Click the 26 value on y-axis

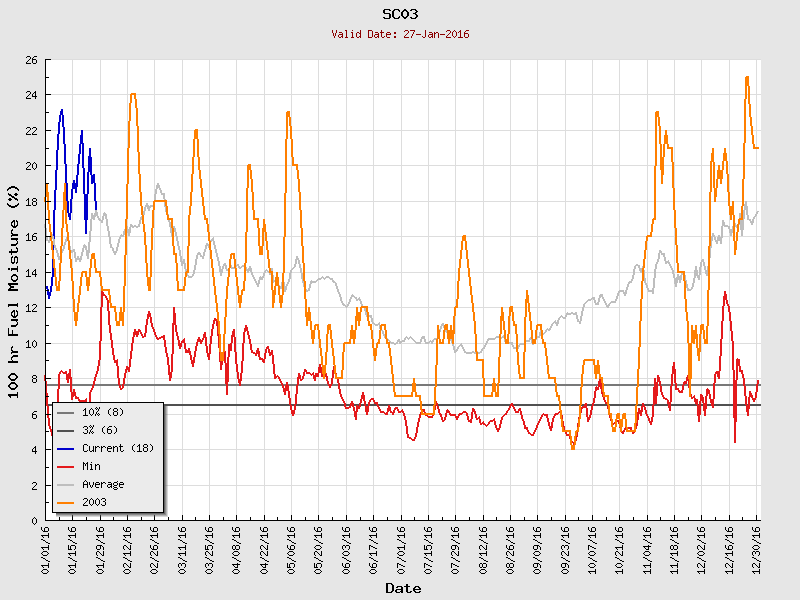point(31,61)
